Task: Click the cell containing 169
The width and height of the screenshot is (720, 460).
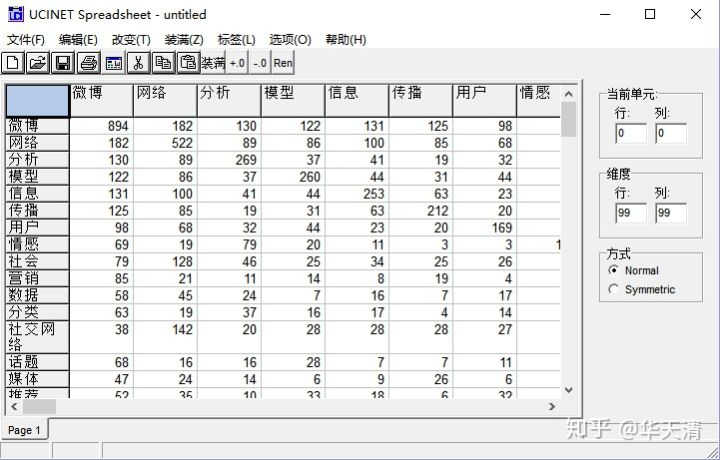Action: [x=484, y=228]
